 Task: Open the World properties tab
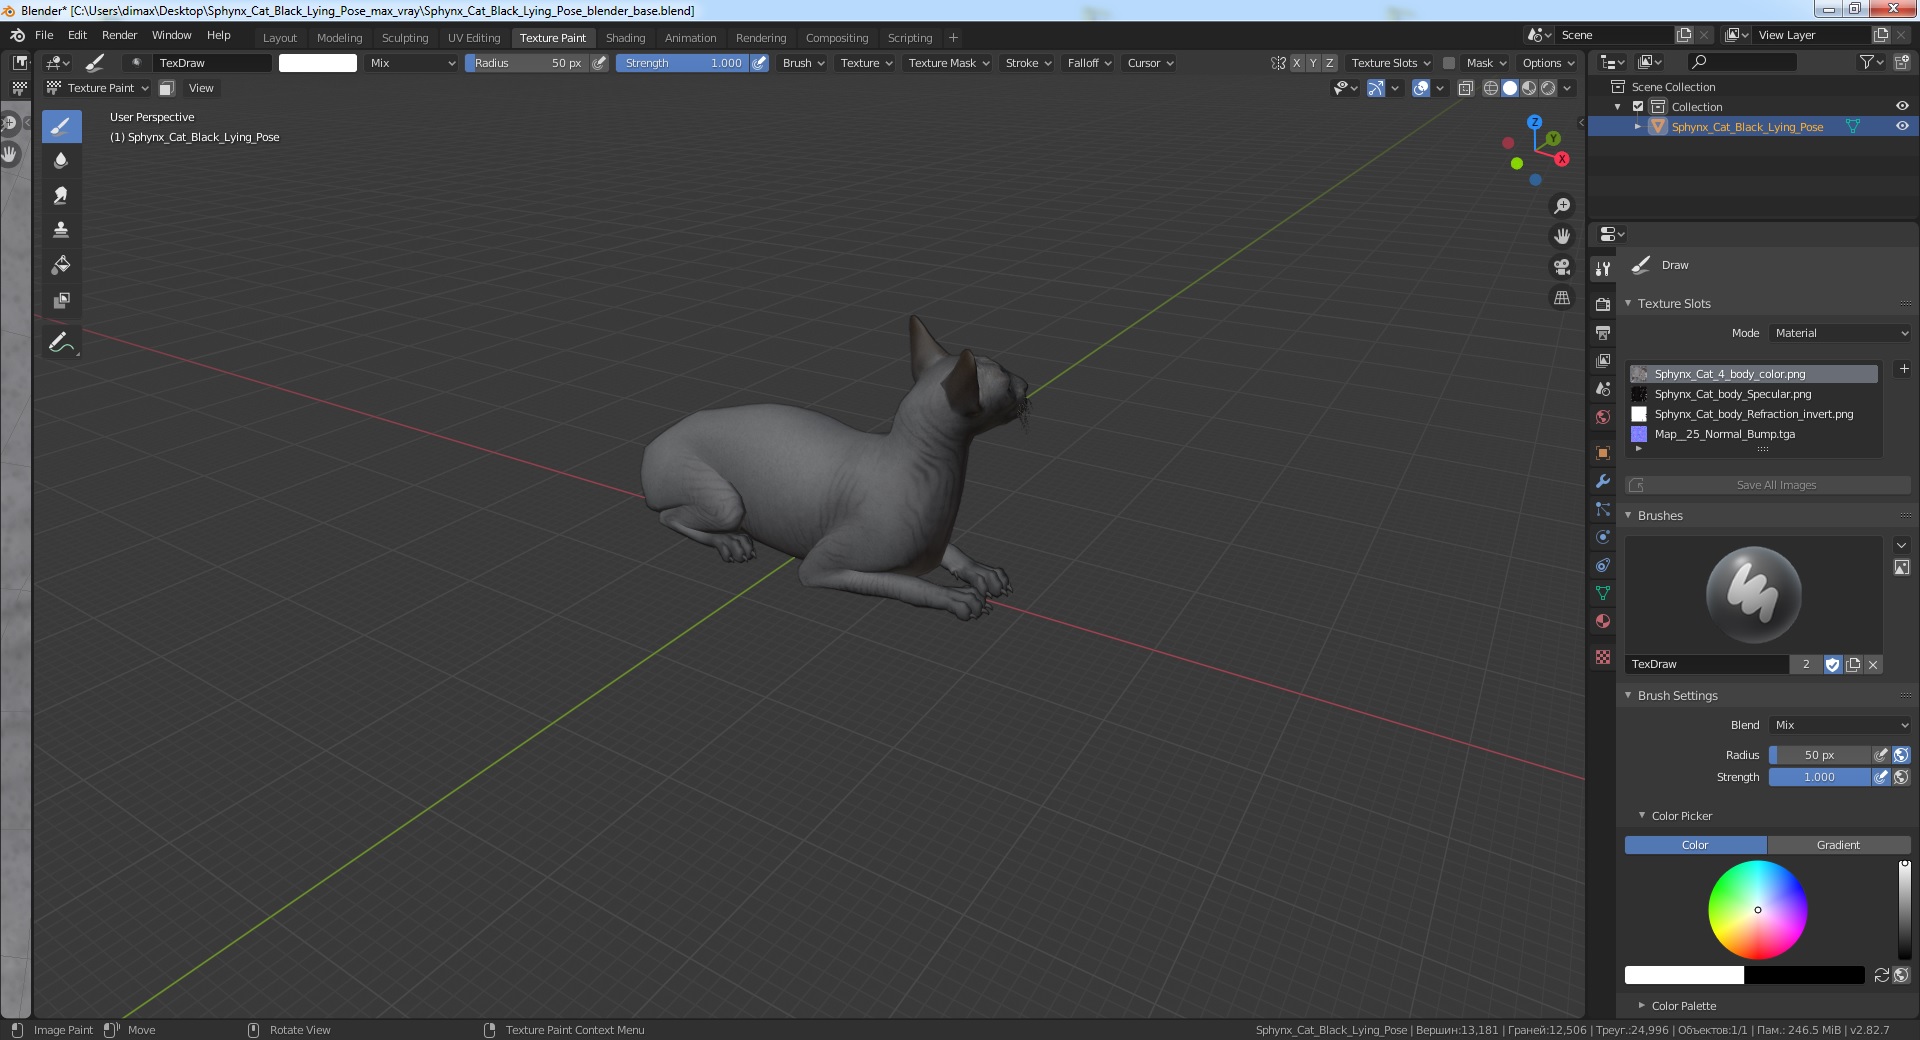(x=1603, y=417)
